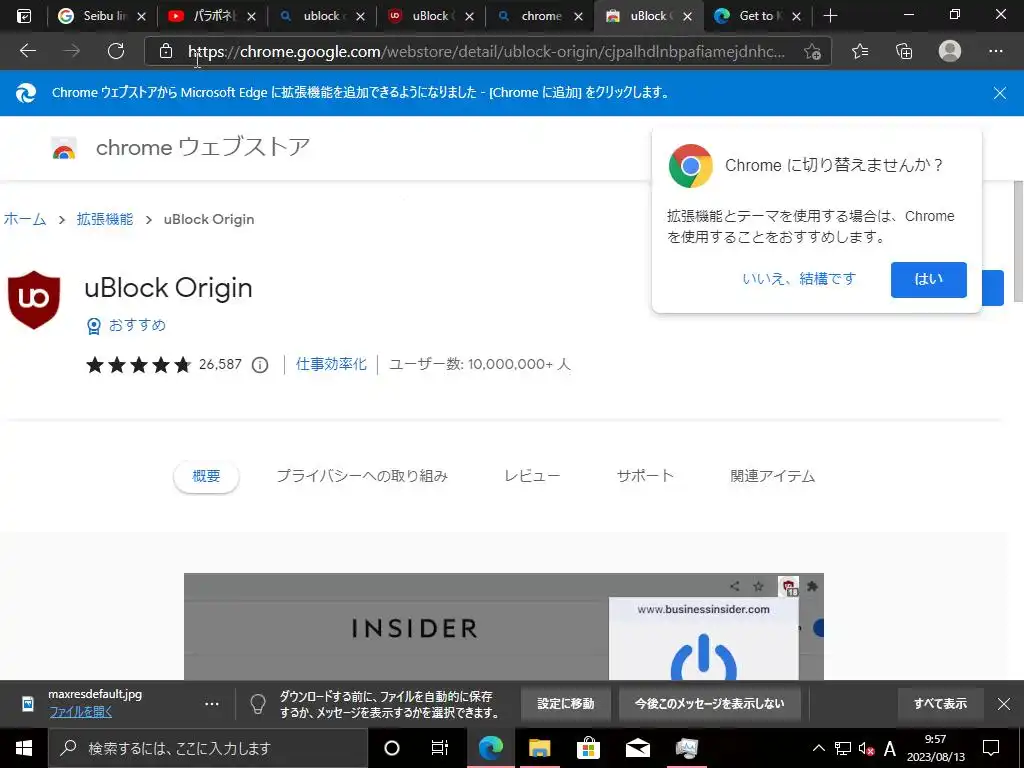Open the clock showing 9:57
1024x768 pixels.
(935, 748)
